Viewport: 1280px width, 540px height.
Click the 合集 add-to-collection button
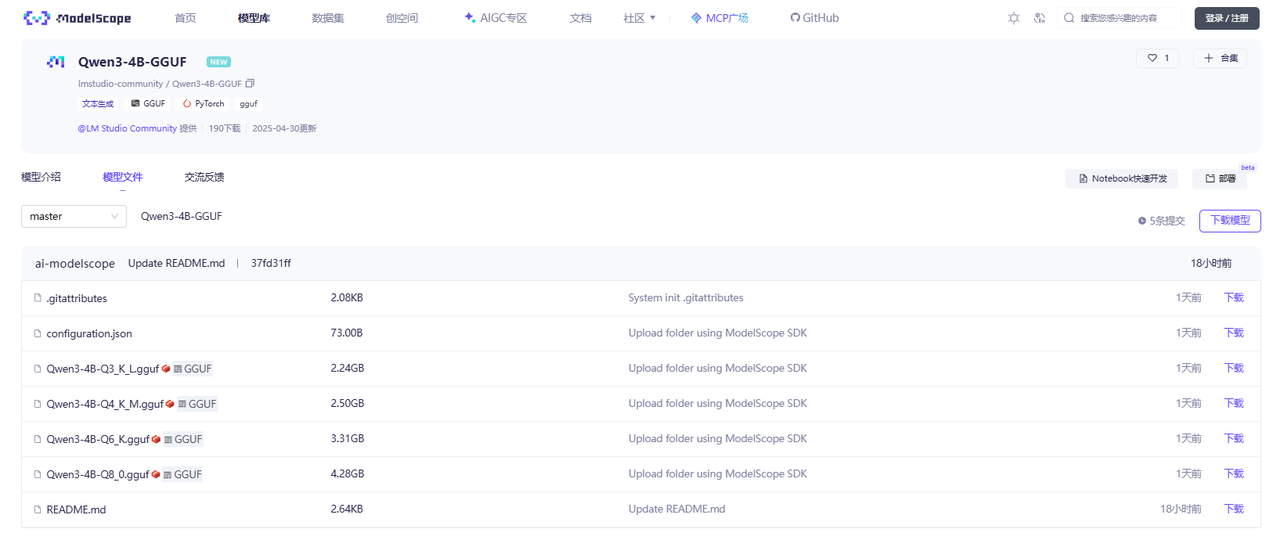point(1219,58)
